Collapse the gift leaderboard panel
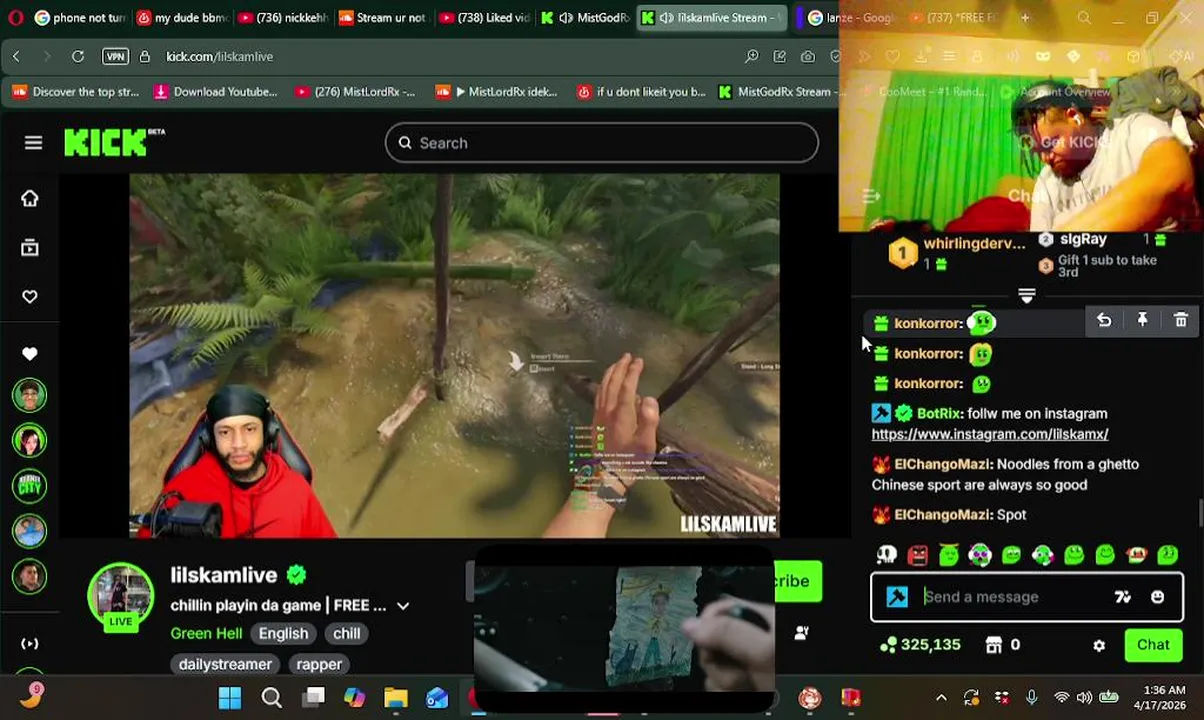The height and width of the screenshot is (720, 1204). [1026, 295]
